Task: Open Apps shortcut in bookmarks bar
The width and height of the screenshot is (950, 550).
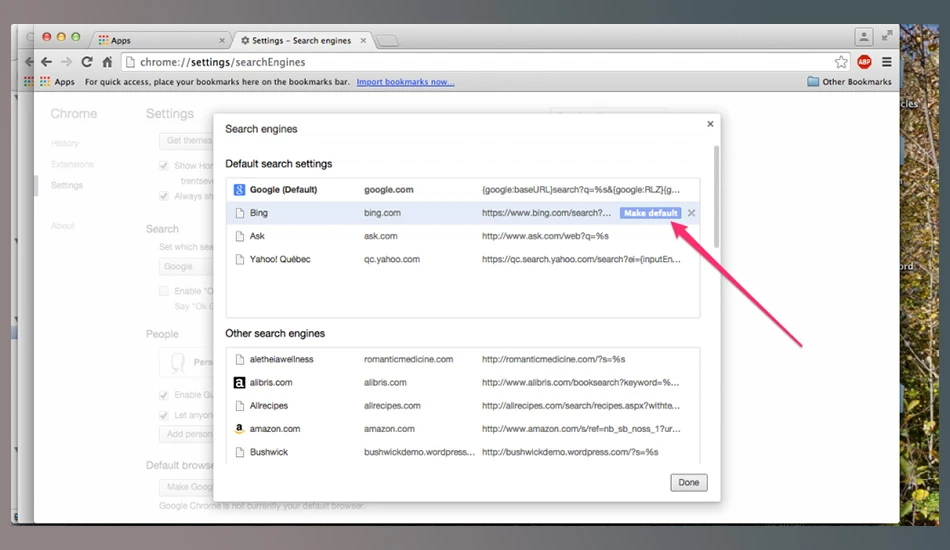Action: pos(58,82)
